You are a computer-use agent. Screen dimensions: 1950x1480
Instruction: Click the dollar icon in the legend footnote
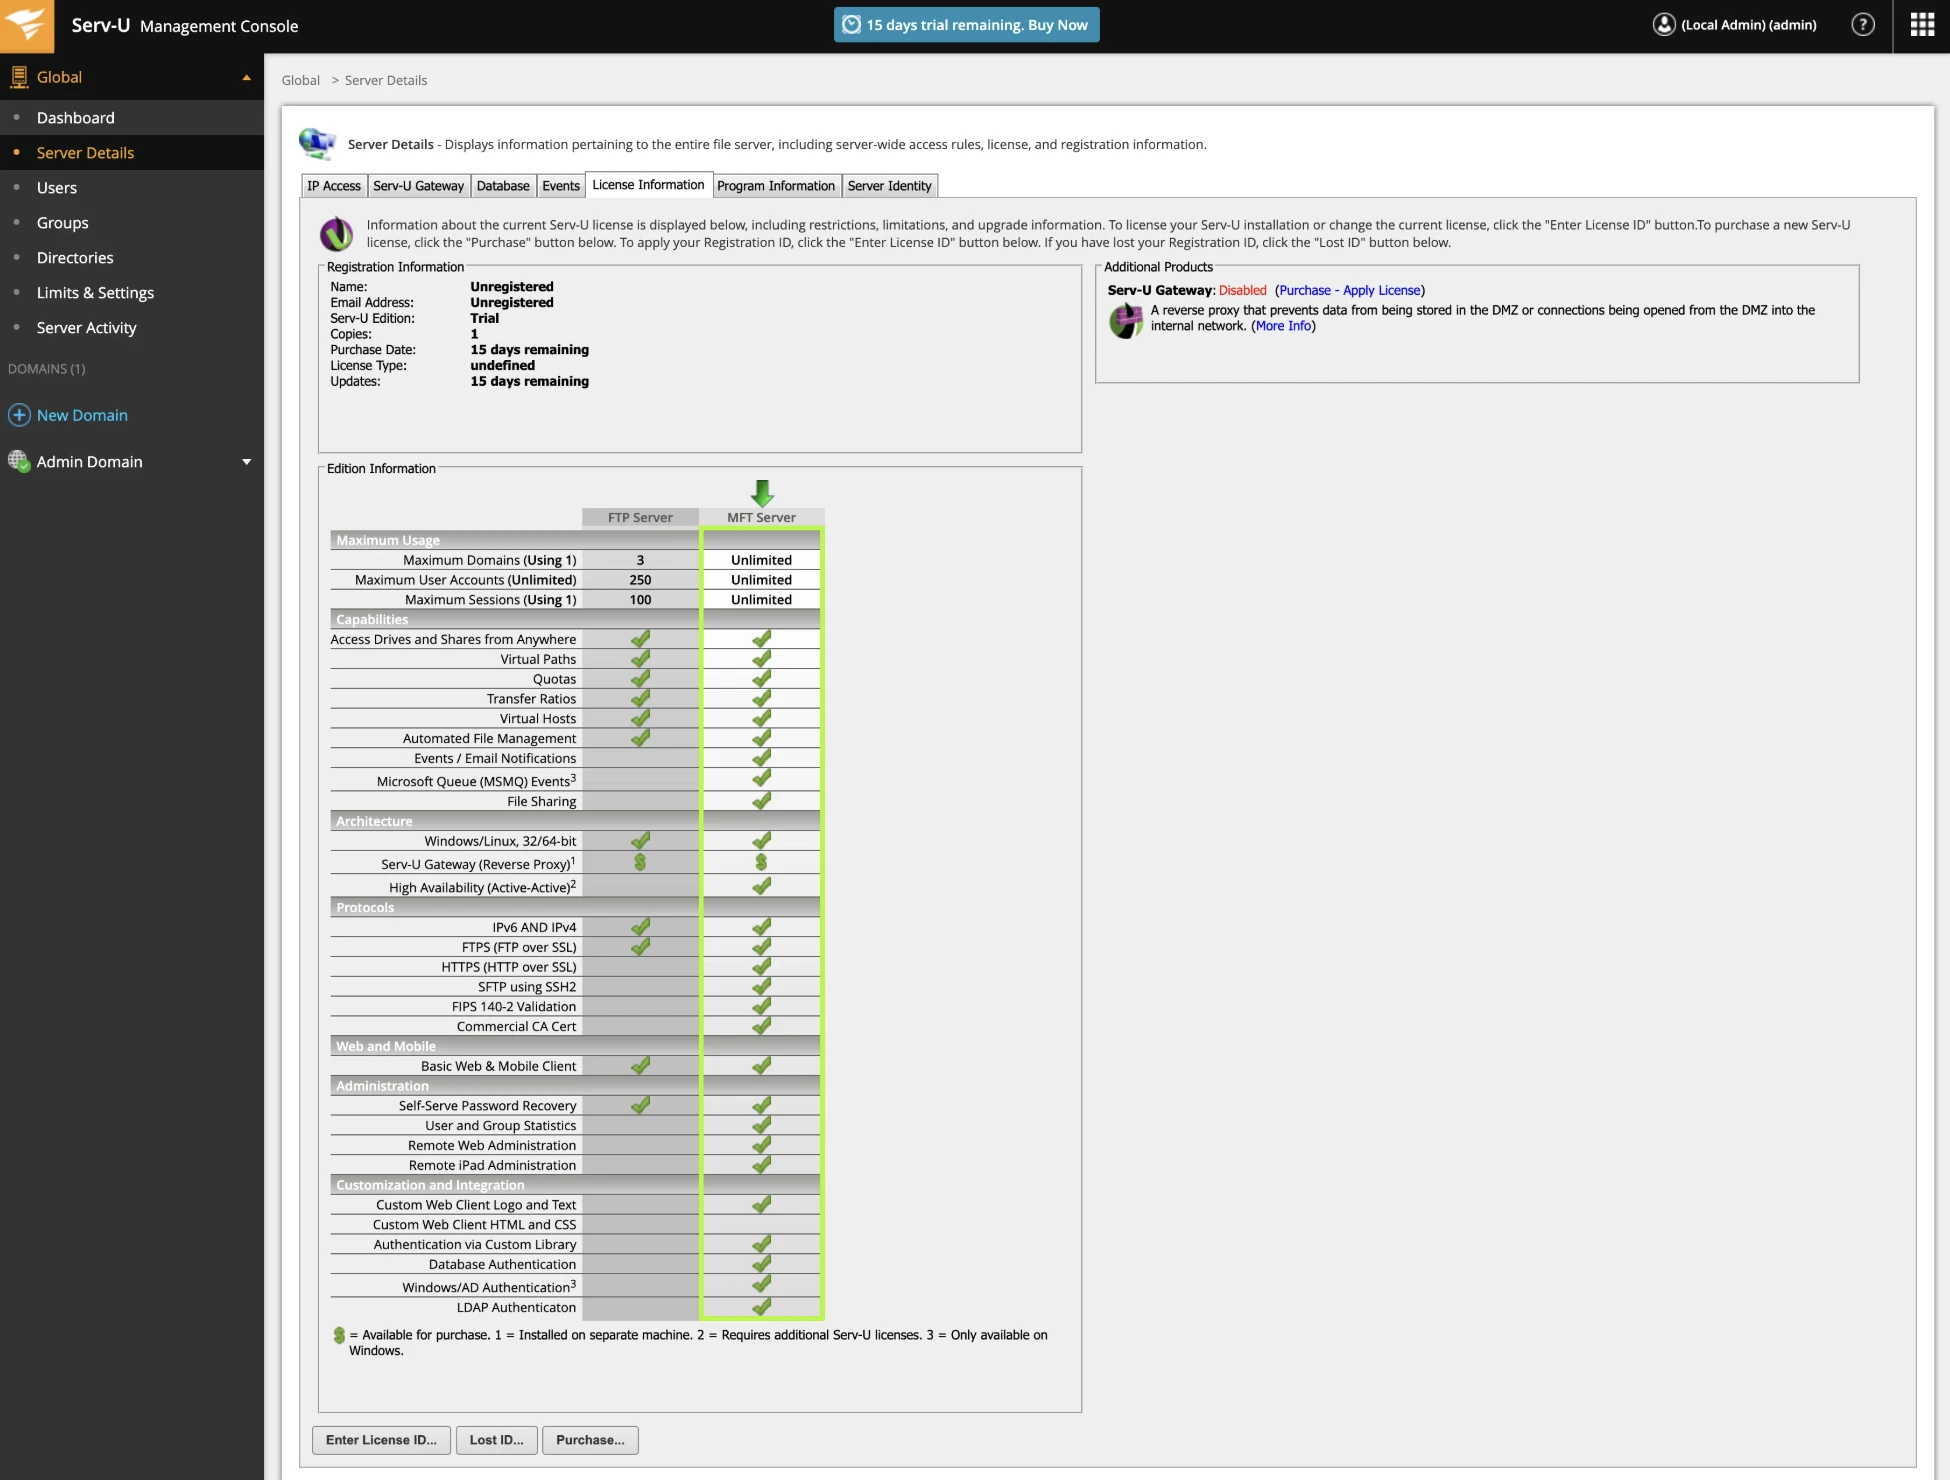coord(339,1335)
